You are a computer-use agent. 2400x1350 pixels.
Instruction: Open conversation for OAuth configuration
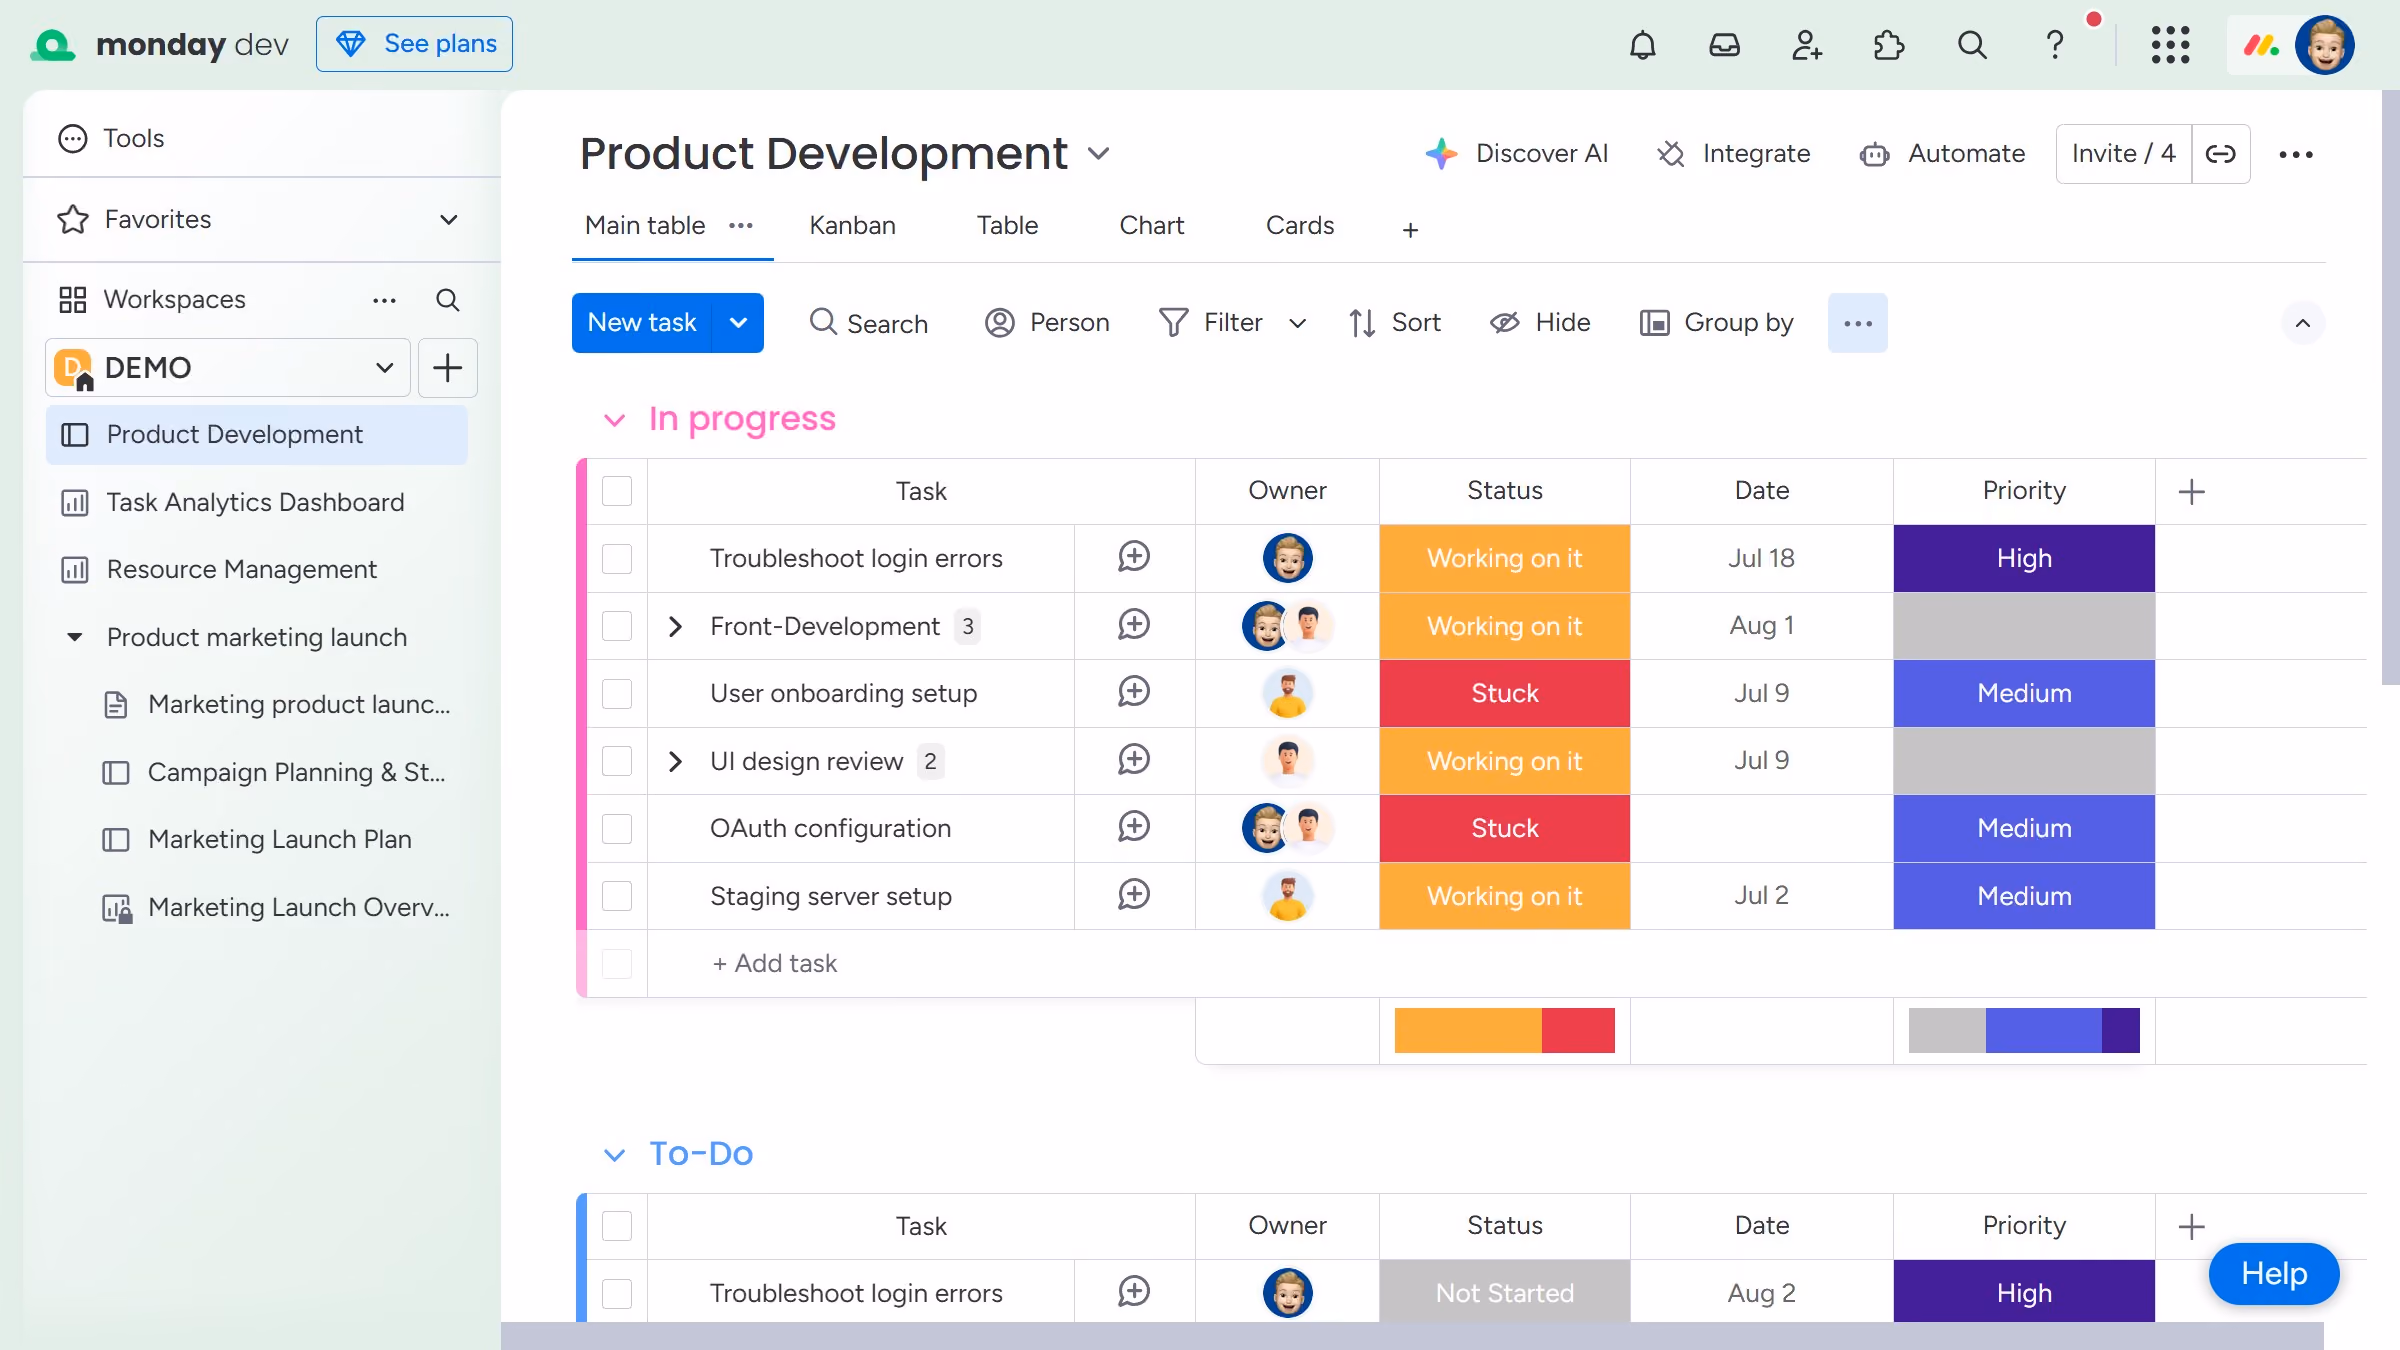[1134, 827]
